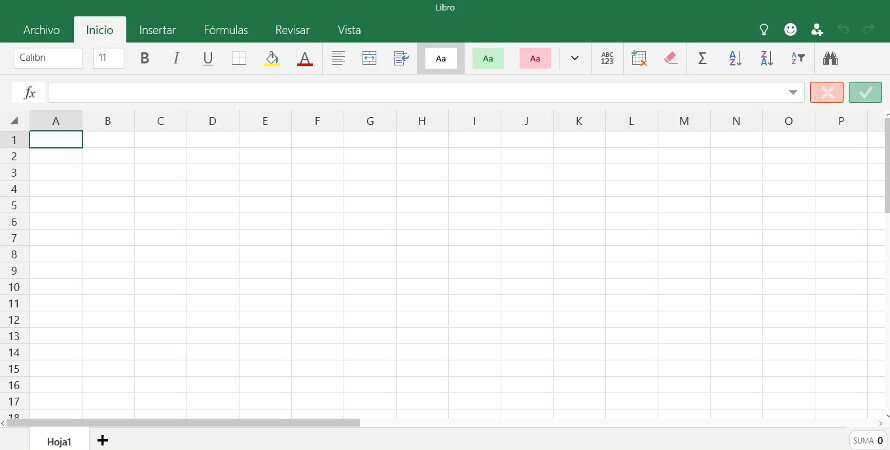Open the Calibri font name box
The height and width of the screenshot is (450, 890).
point(48,58)
